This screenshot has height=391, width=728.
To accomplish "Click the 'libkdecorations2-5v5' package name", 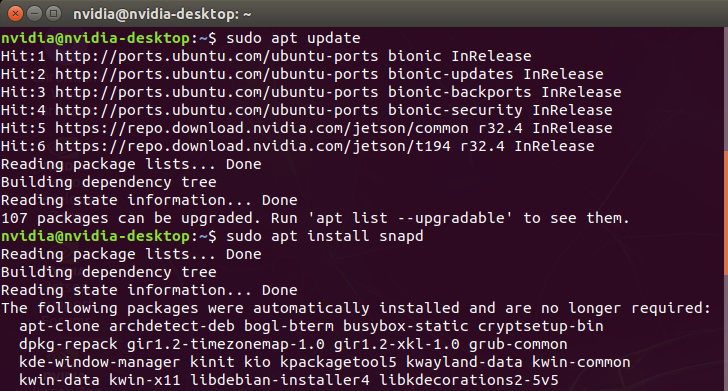I will pyautogui.click(x=469, y=380).
